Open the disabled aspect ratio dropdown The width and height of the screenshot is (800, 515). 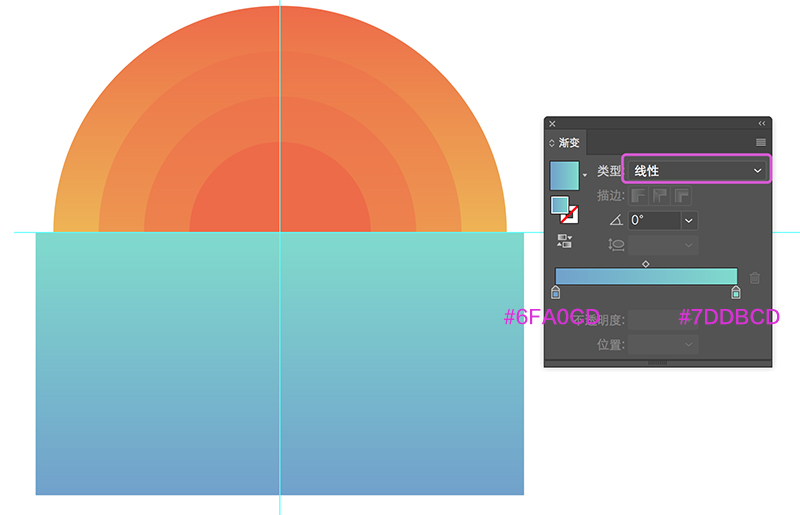663,245
